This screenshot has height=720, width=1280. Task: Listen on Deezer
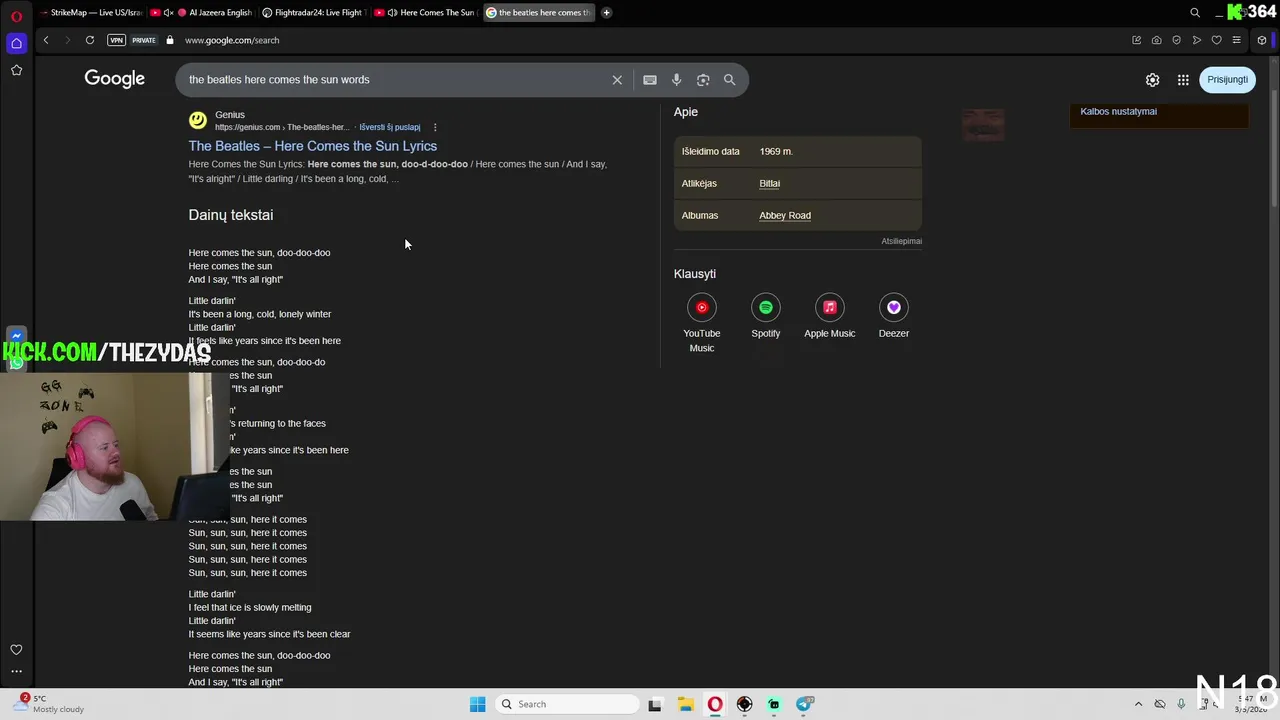[x=893, y=317]
